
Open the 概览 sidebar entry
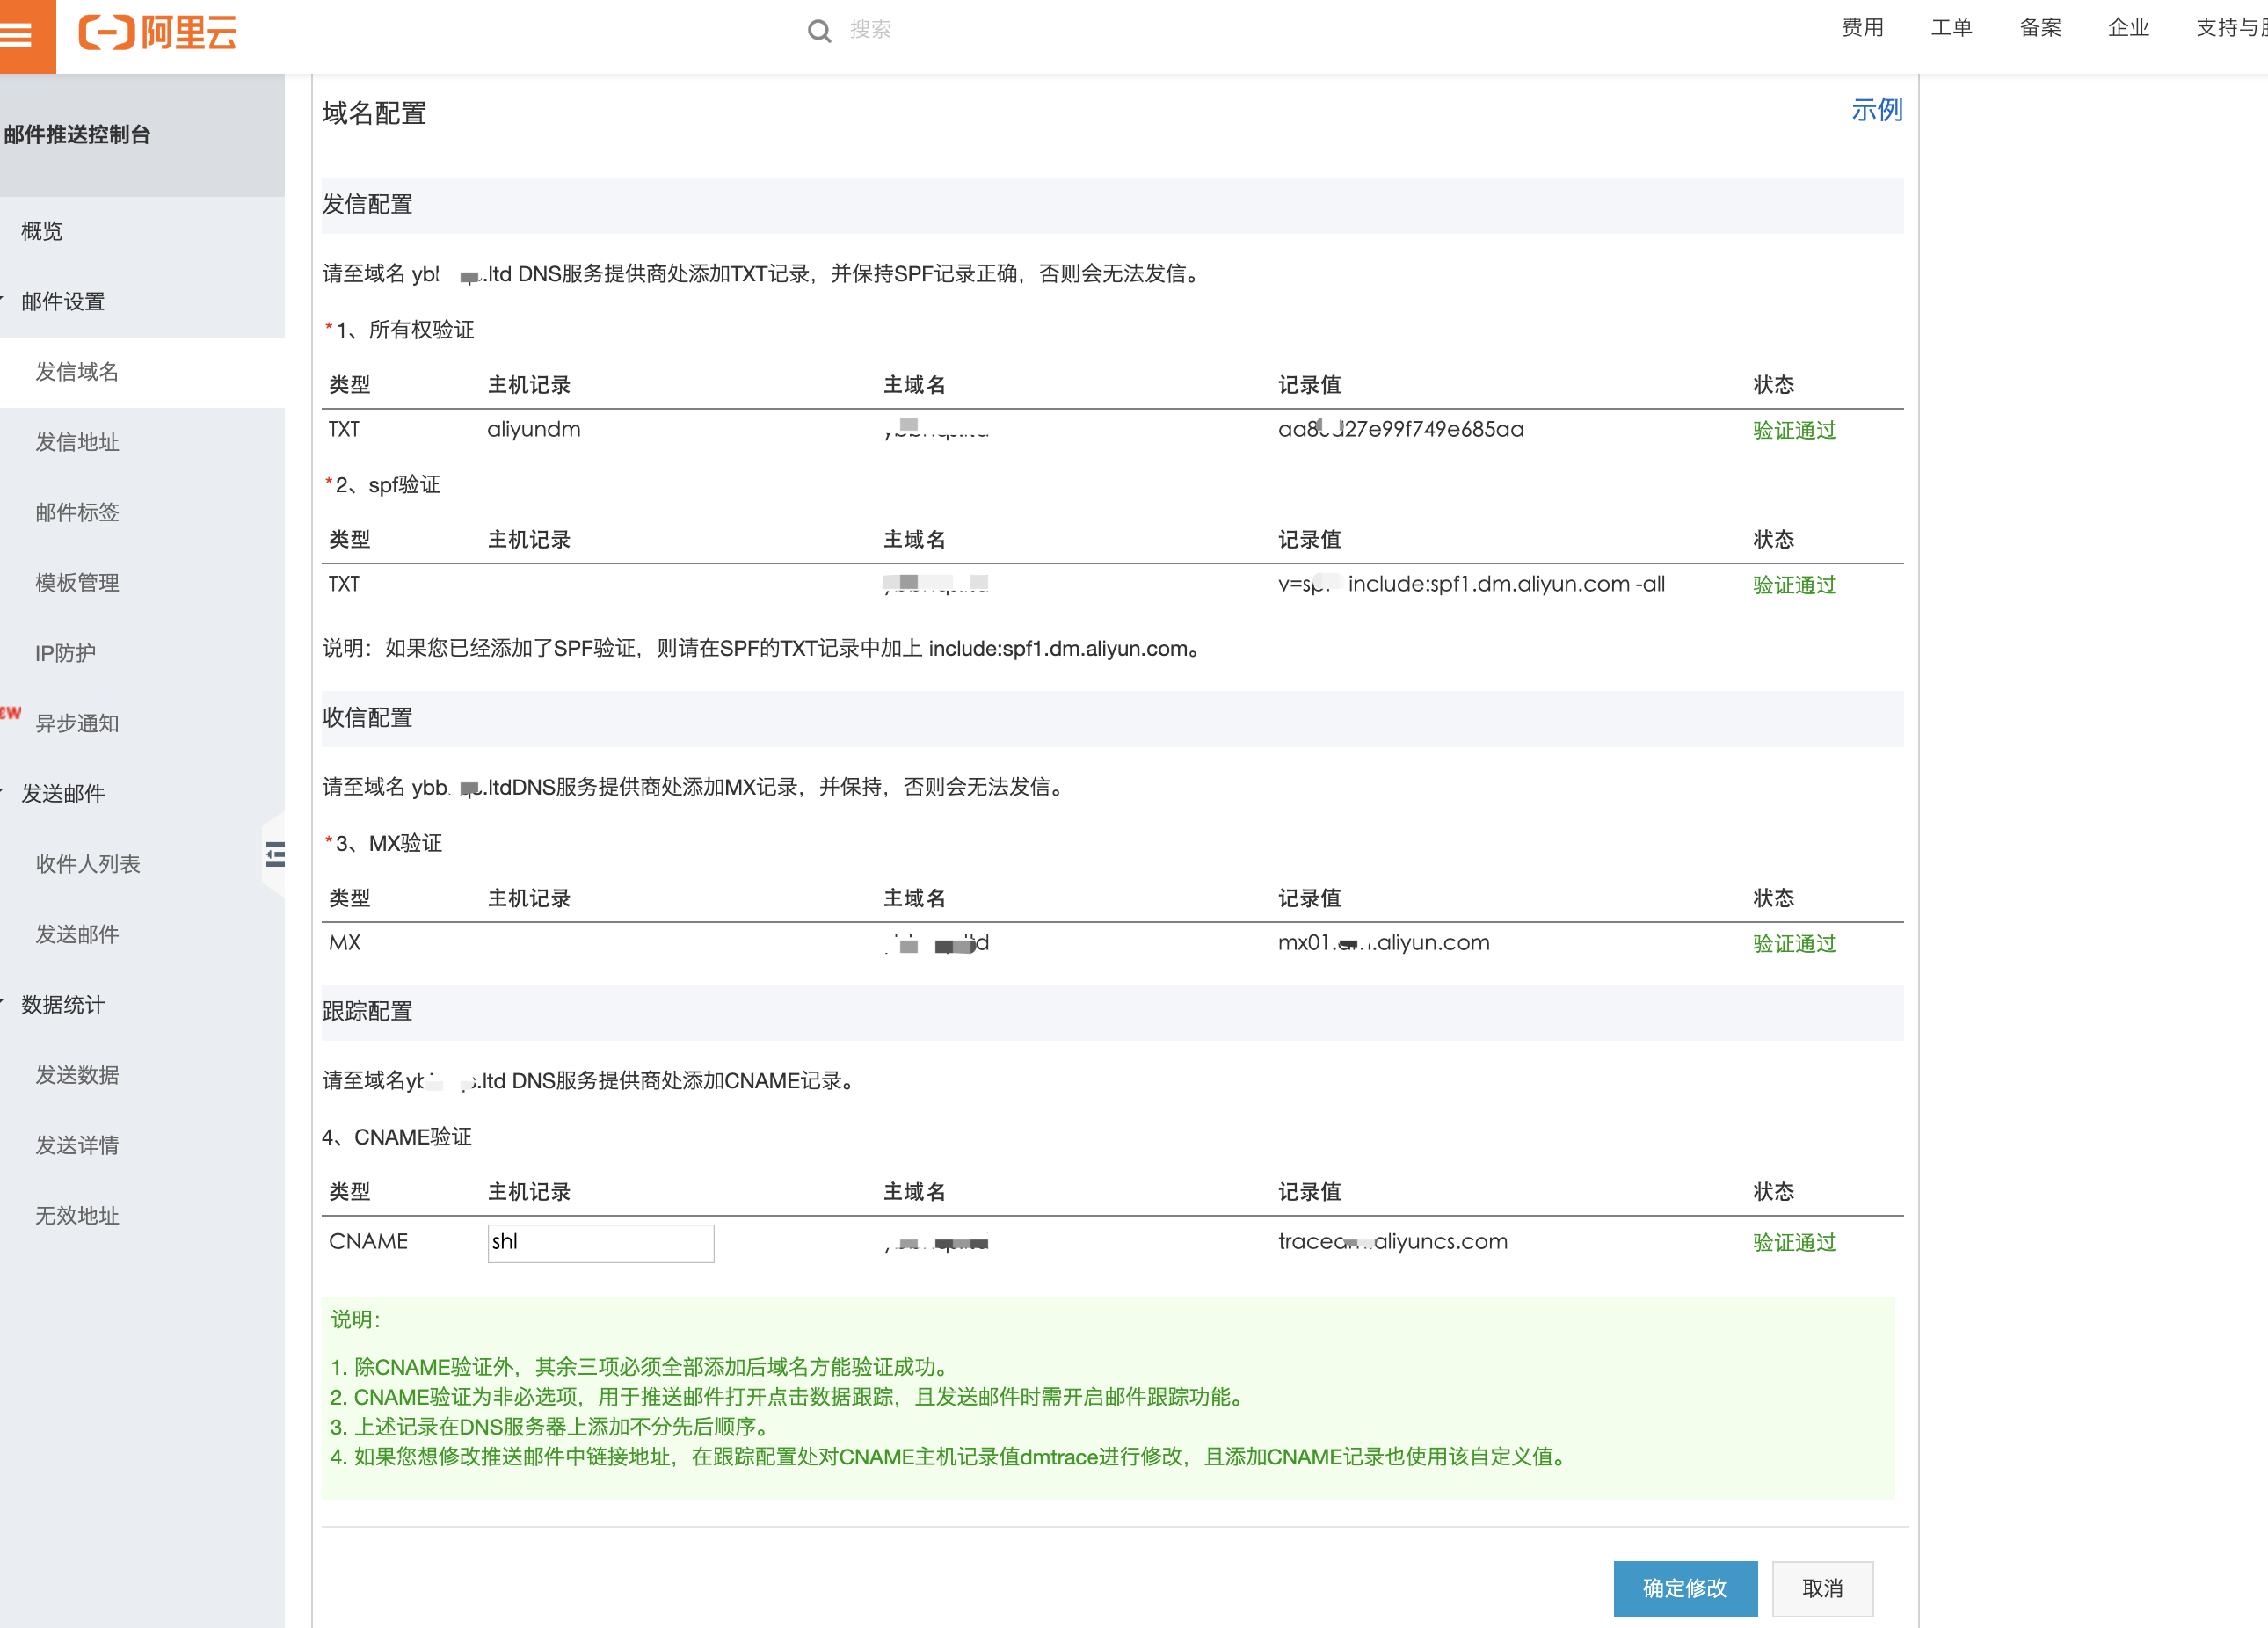point(45,231)
